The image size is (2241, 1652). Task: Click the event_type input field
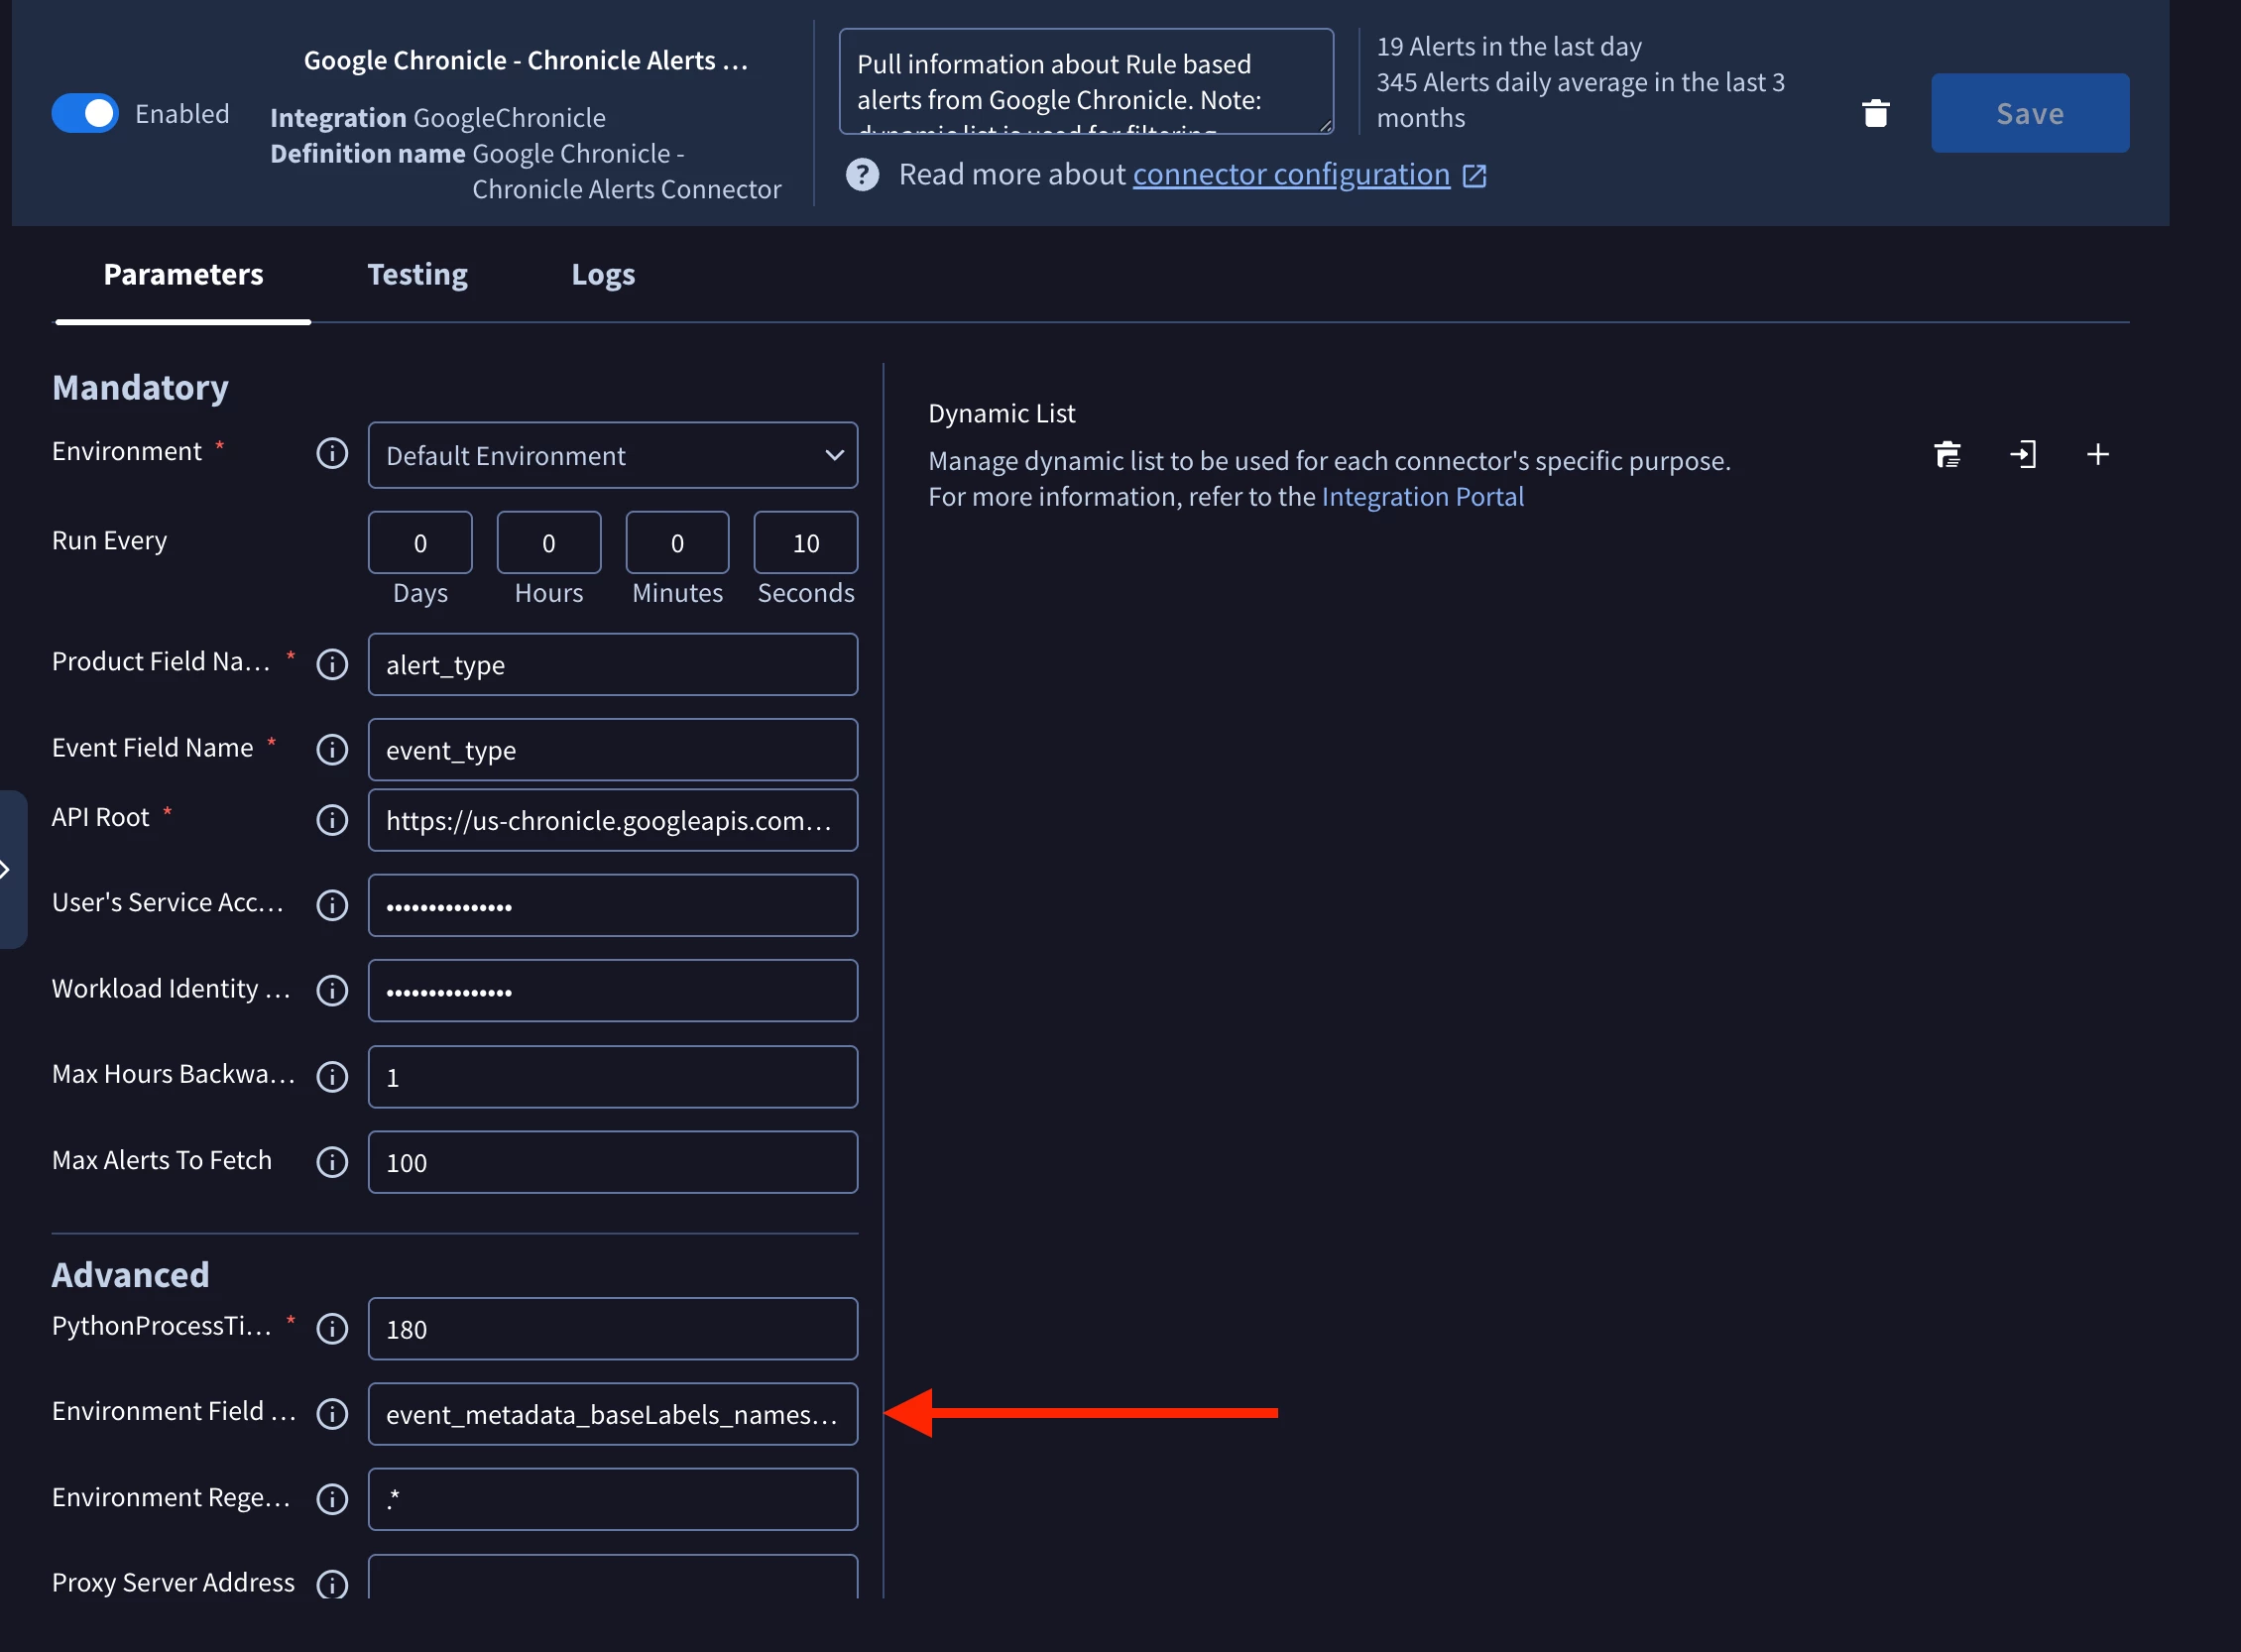tap(612, 750)
